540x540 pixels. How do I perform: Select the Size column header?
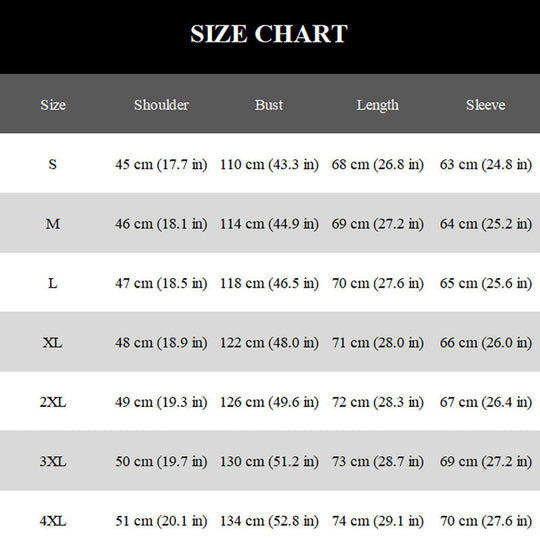coord(53,105)
